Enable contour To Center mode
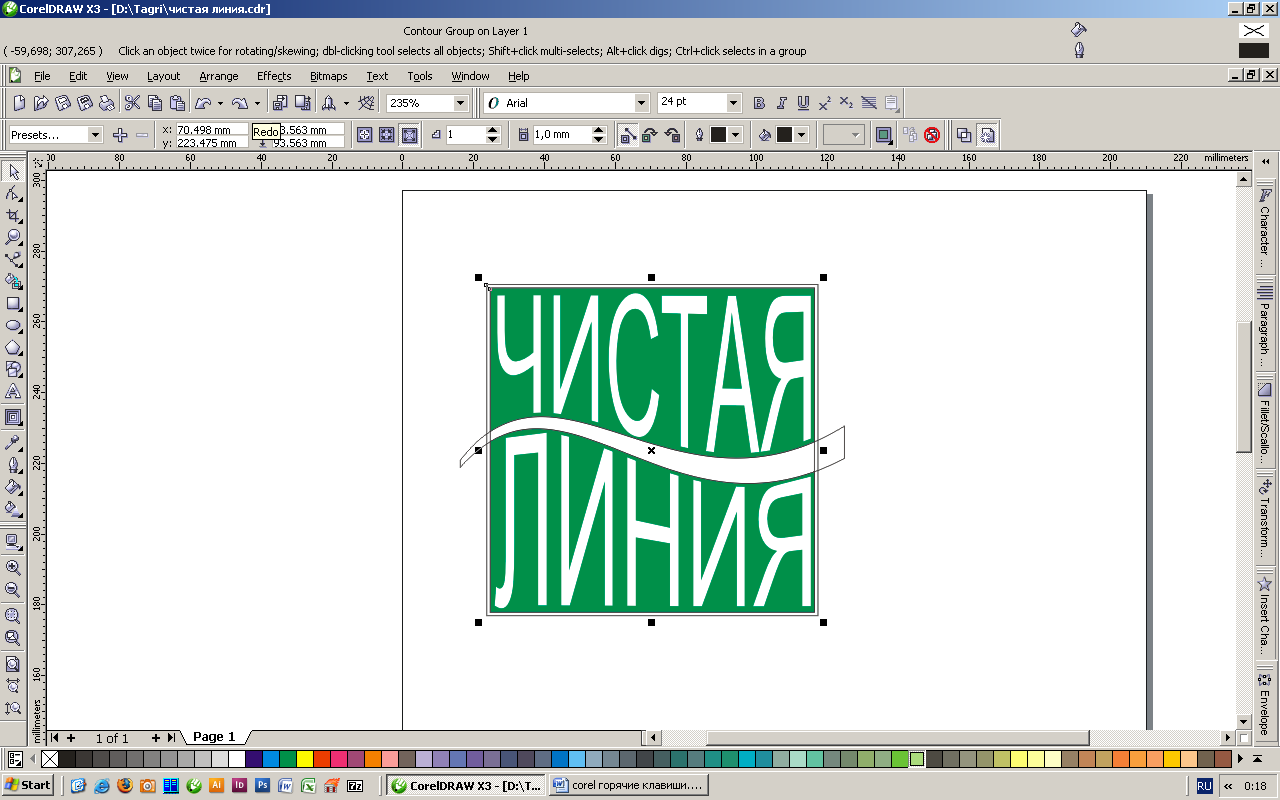1280x800 pixels. pos(365,134)
